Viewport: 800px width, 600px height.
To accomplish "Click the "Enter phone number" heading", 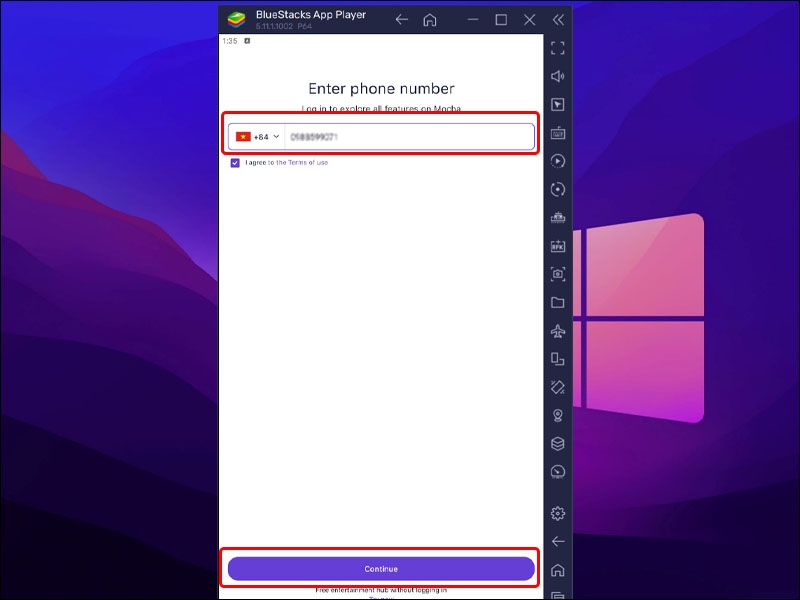I will [x=381, y=89].
